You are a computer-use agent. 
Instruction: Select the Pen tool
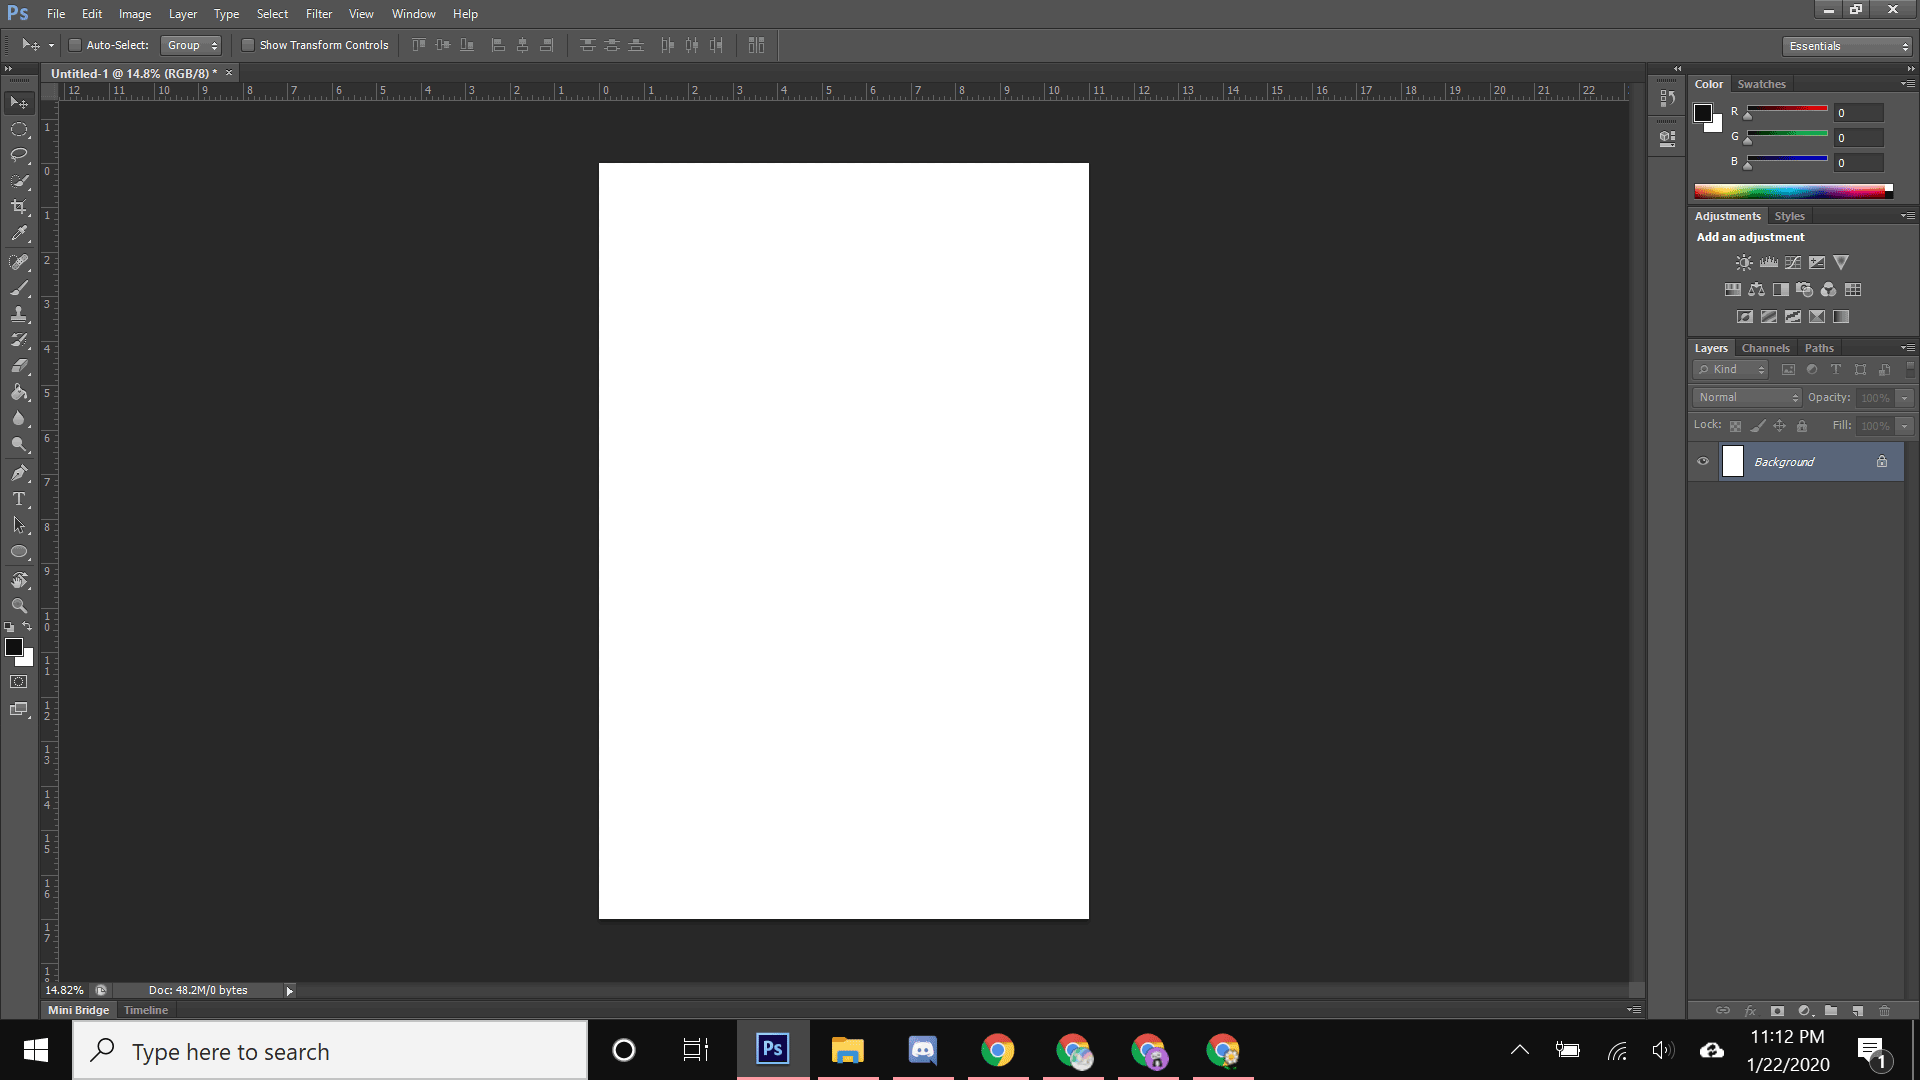click(19, 473)
